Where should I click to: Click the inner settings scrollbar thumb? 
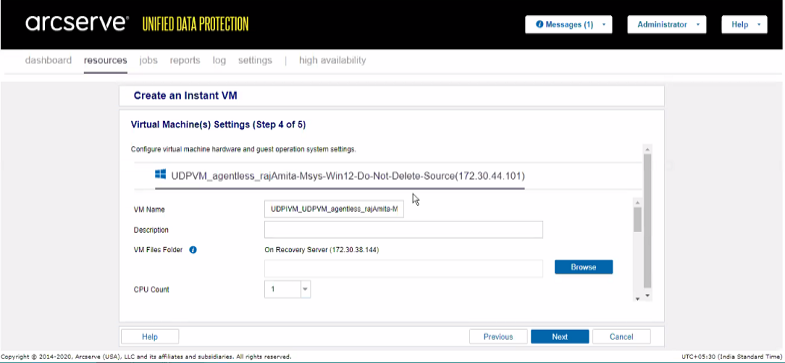click(x=637, y=219)
